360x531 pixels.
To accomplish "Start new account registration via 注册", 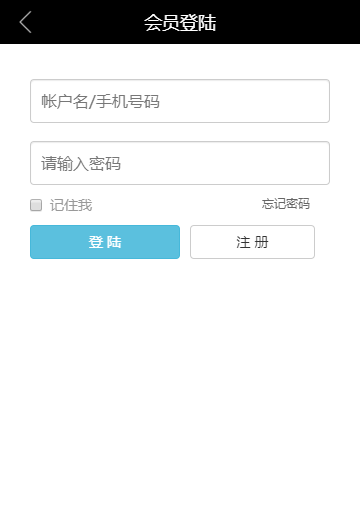I will (x=252, y=242).
